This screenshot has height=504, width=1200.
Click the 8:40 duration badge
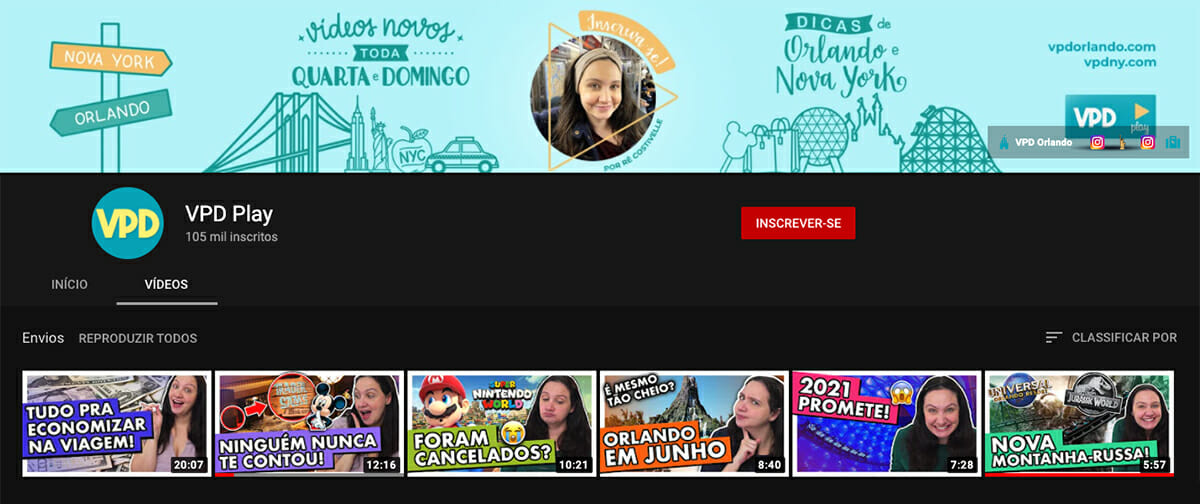point(770,465)
